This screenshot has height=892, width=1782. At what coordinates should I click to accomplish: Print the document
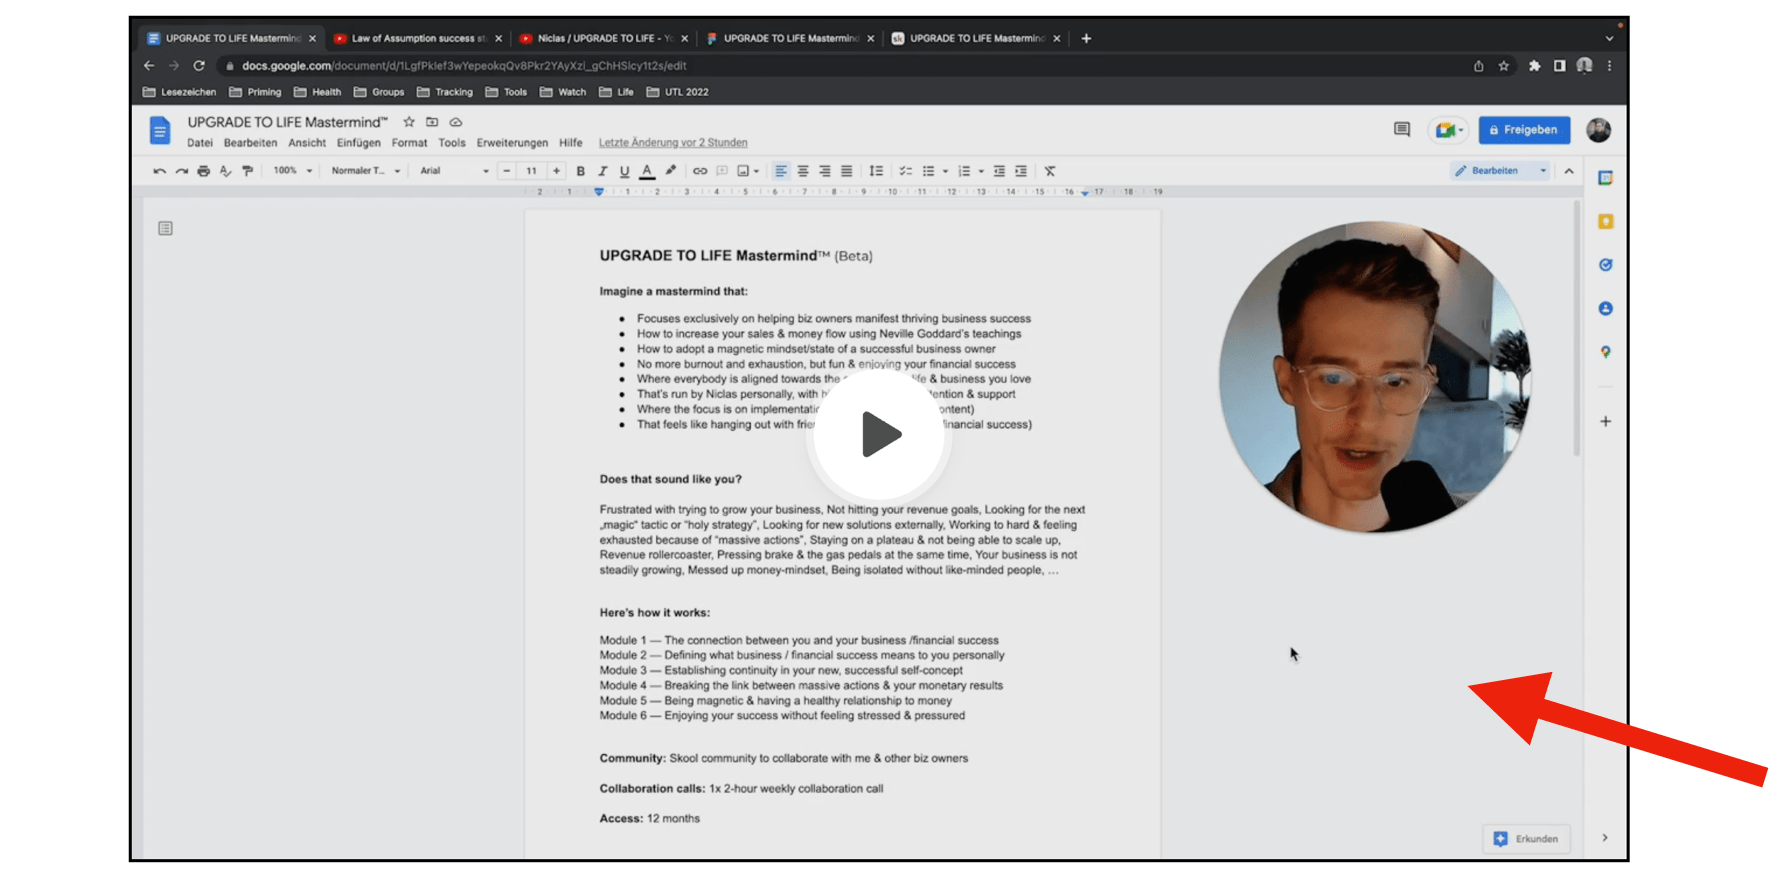tap(203, 171)
